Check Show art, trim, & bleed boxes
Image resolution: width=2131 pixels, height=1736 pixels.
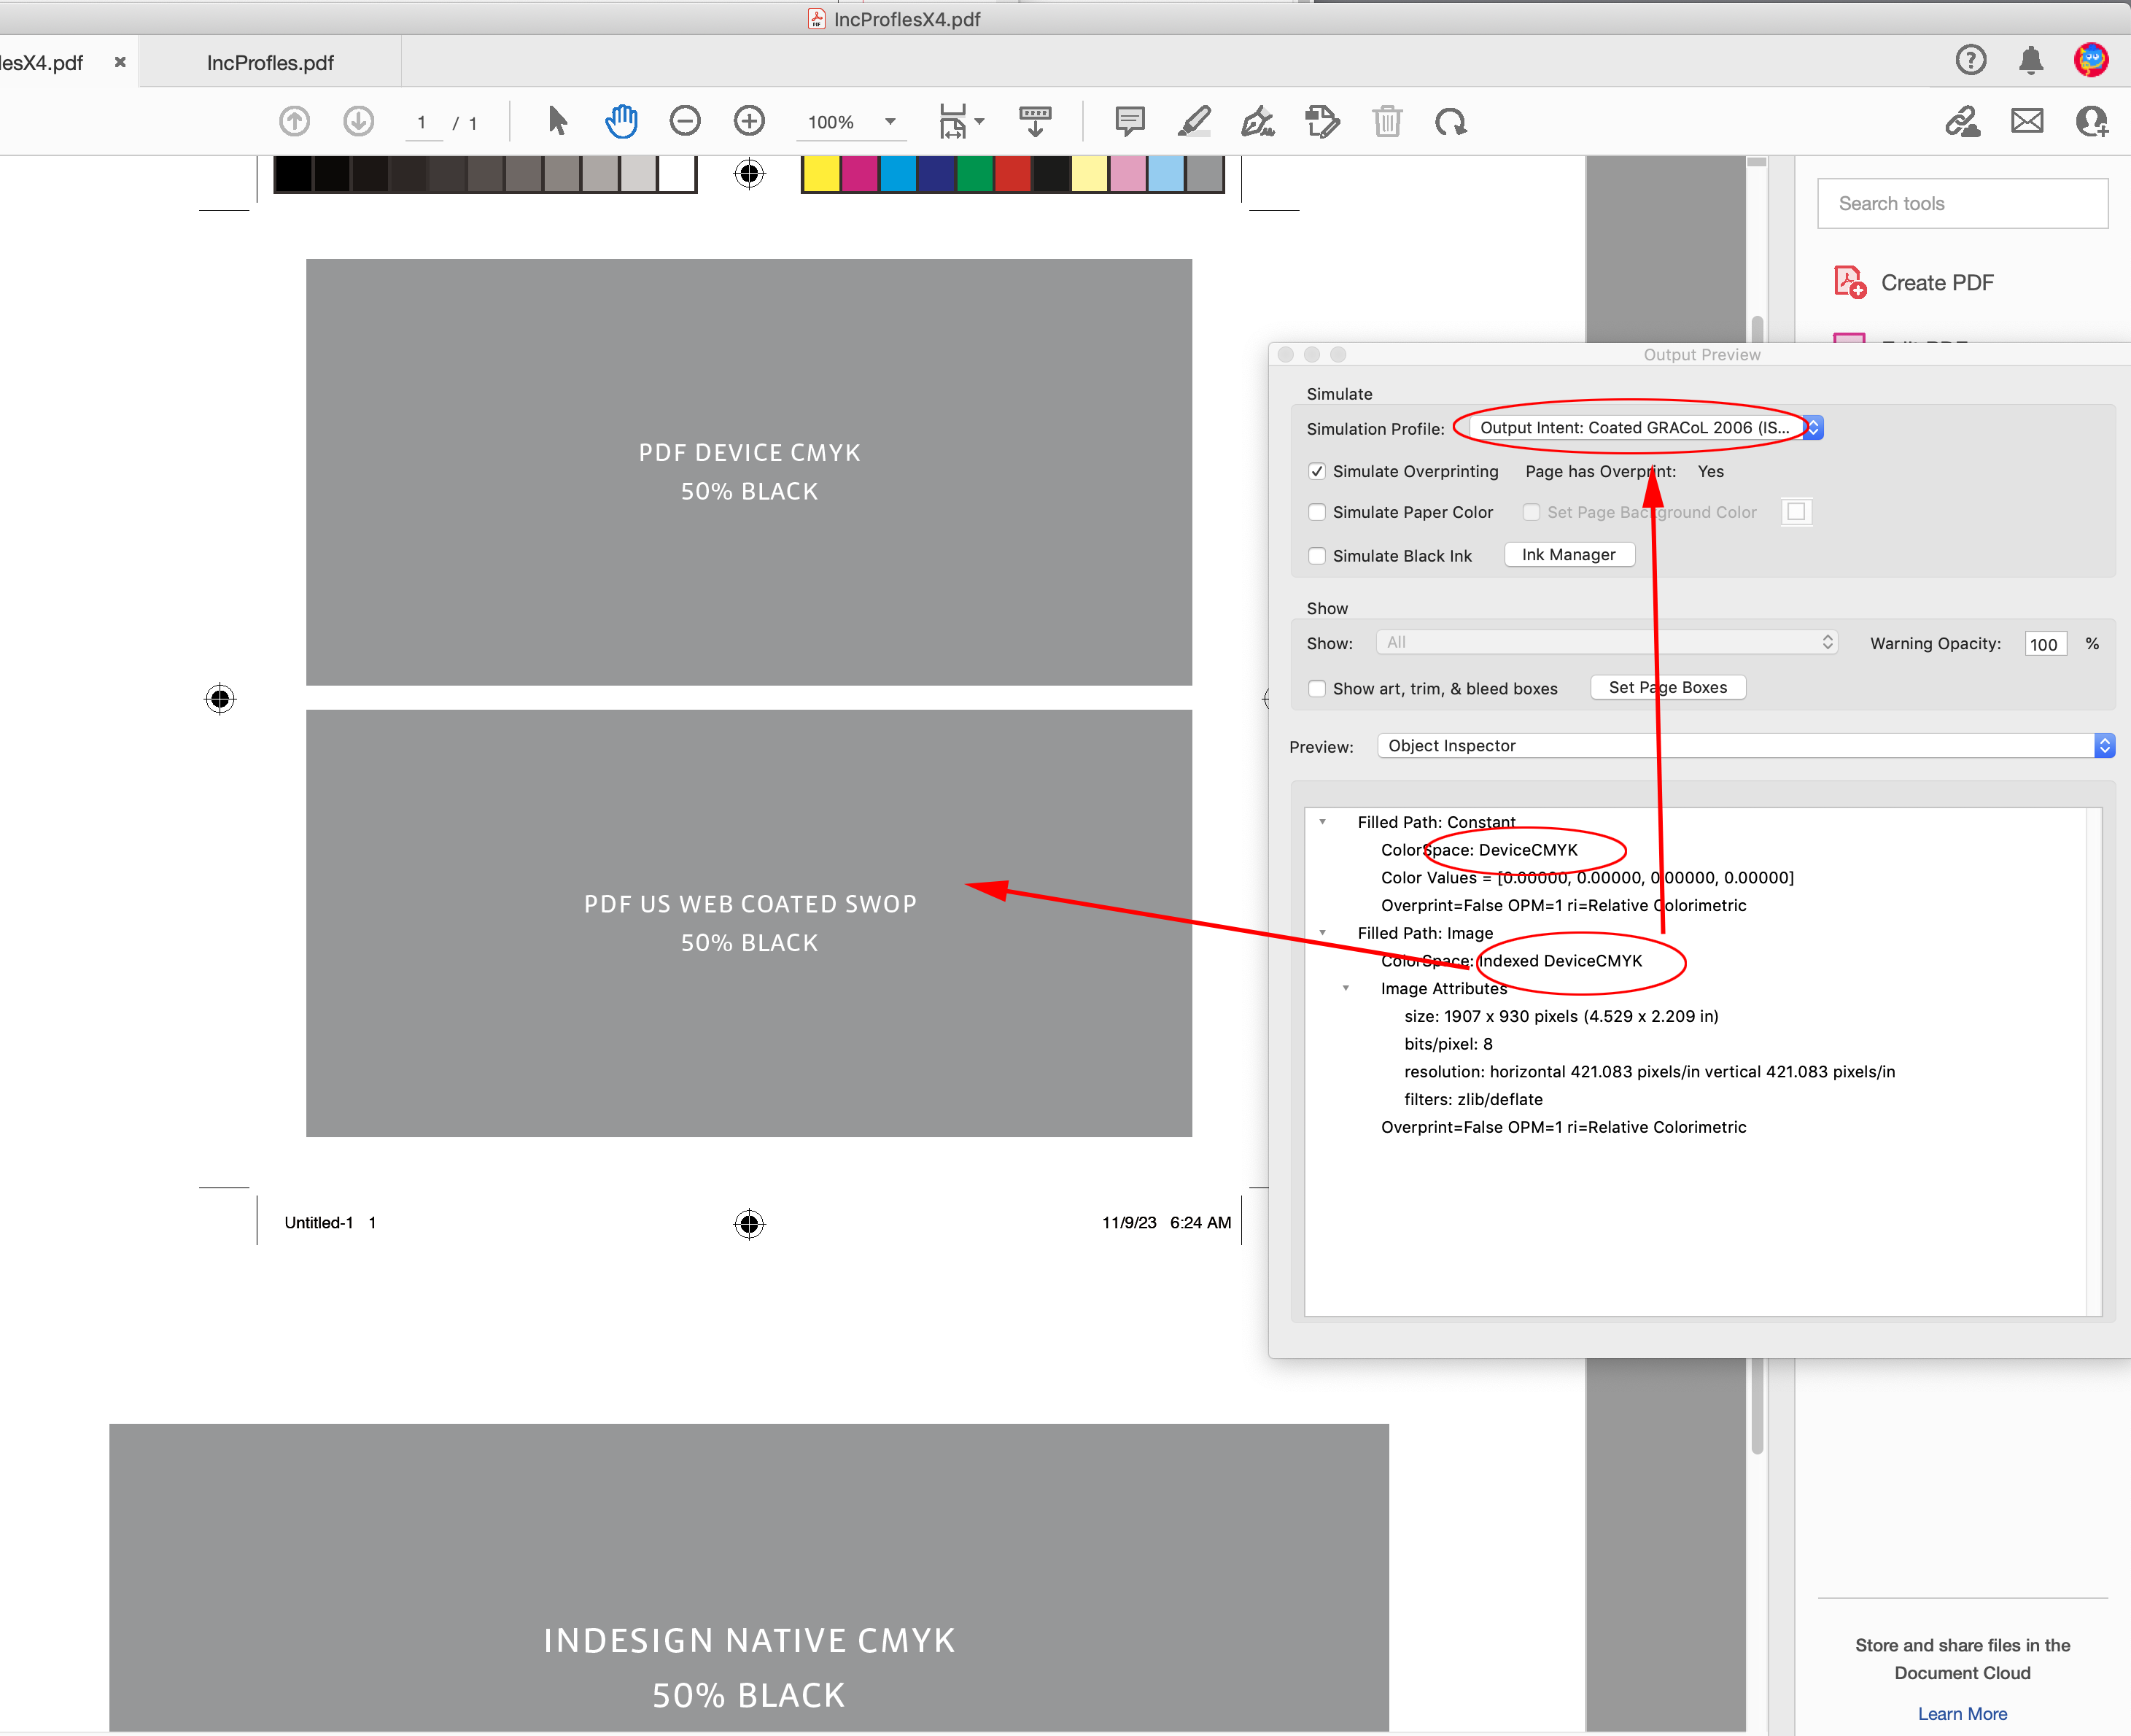1318,688
